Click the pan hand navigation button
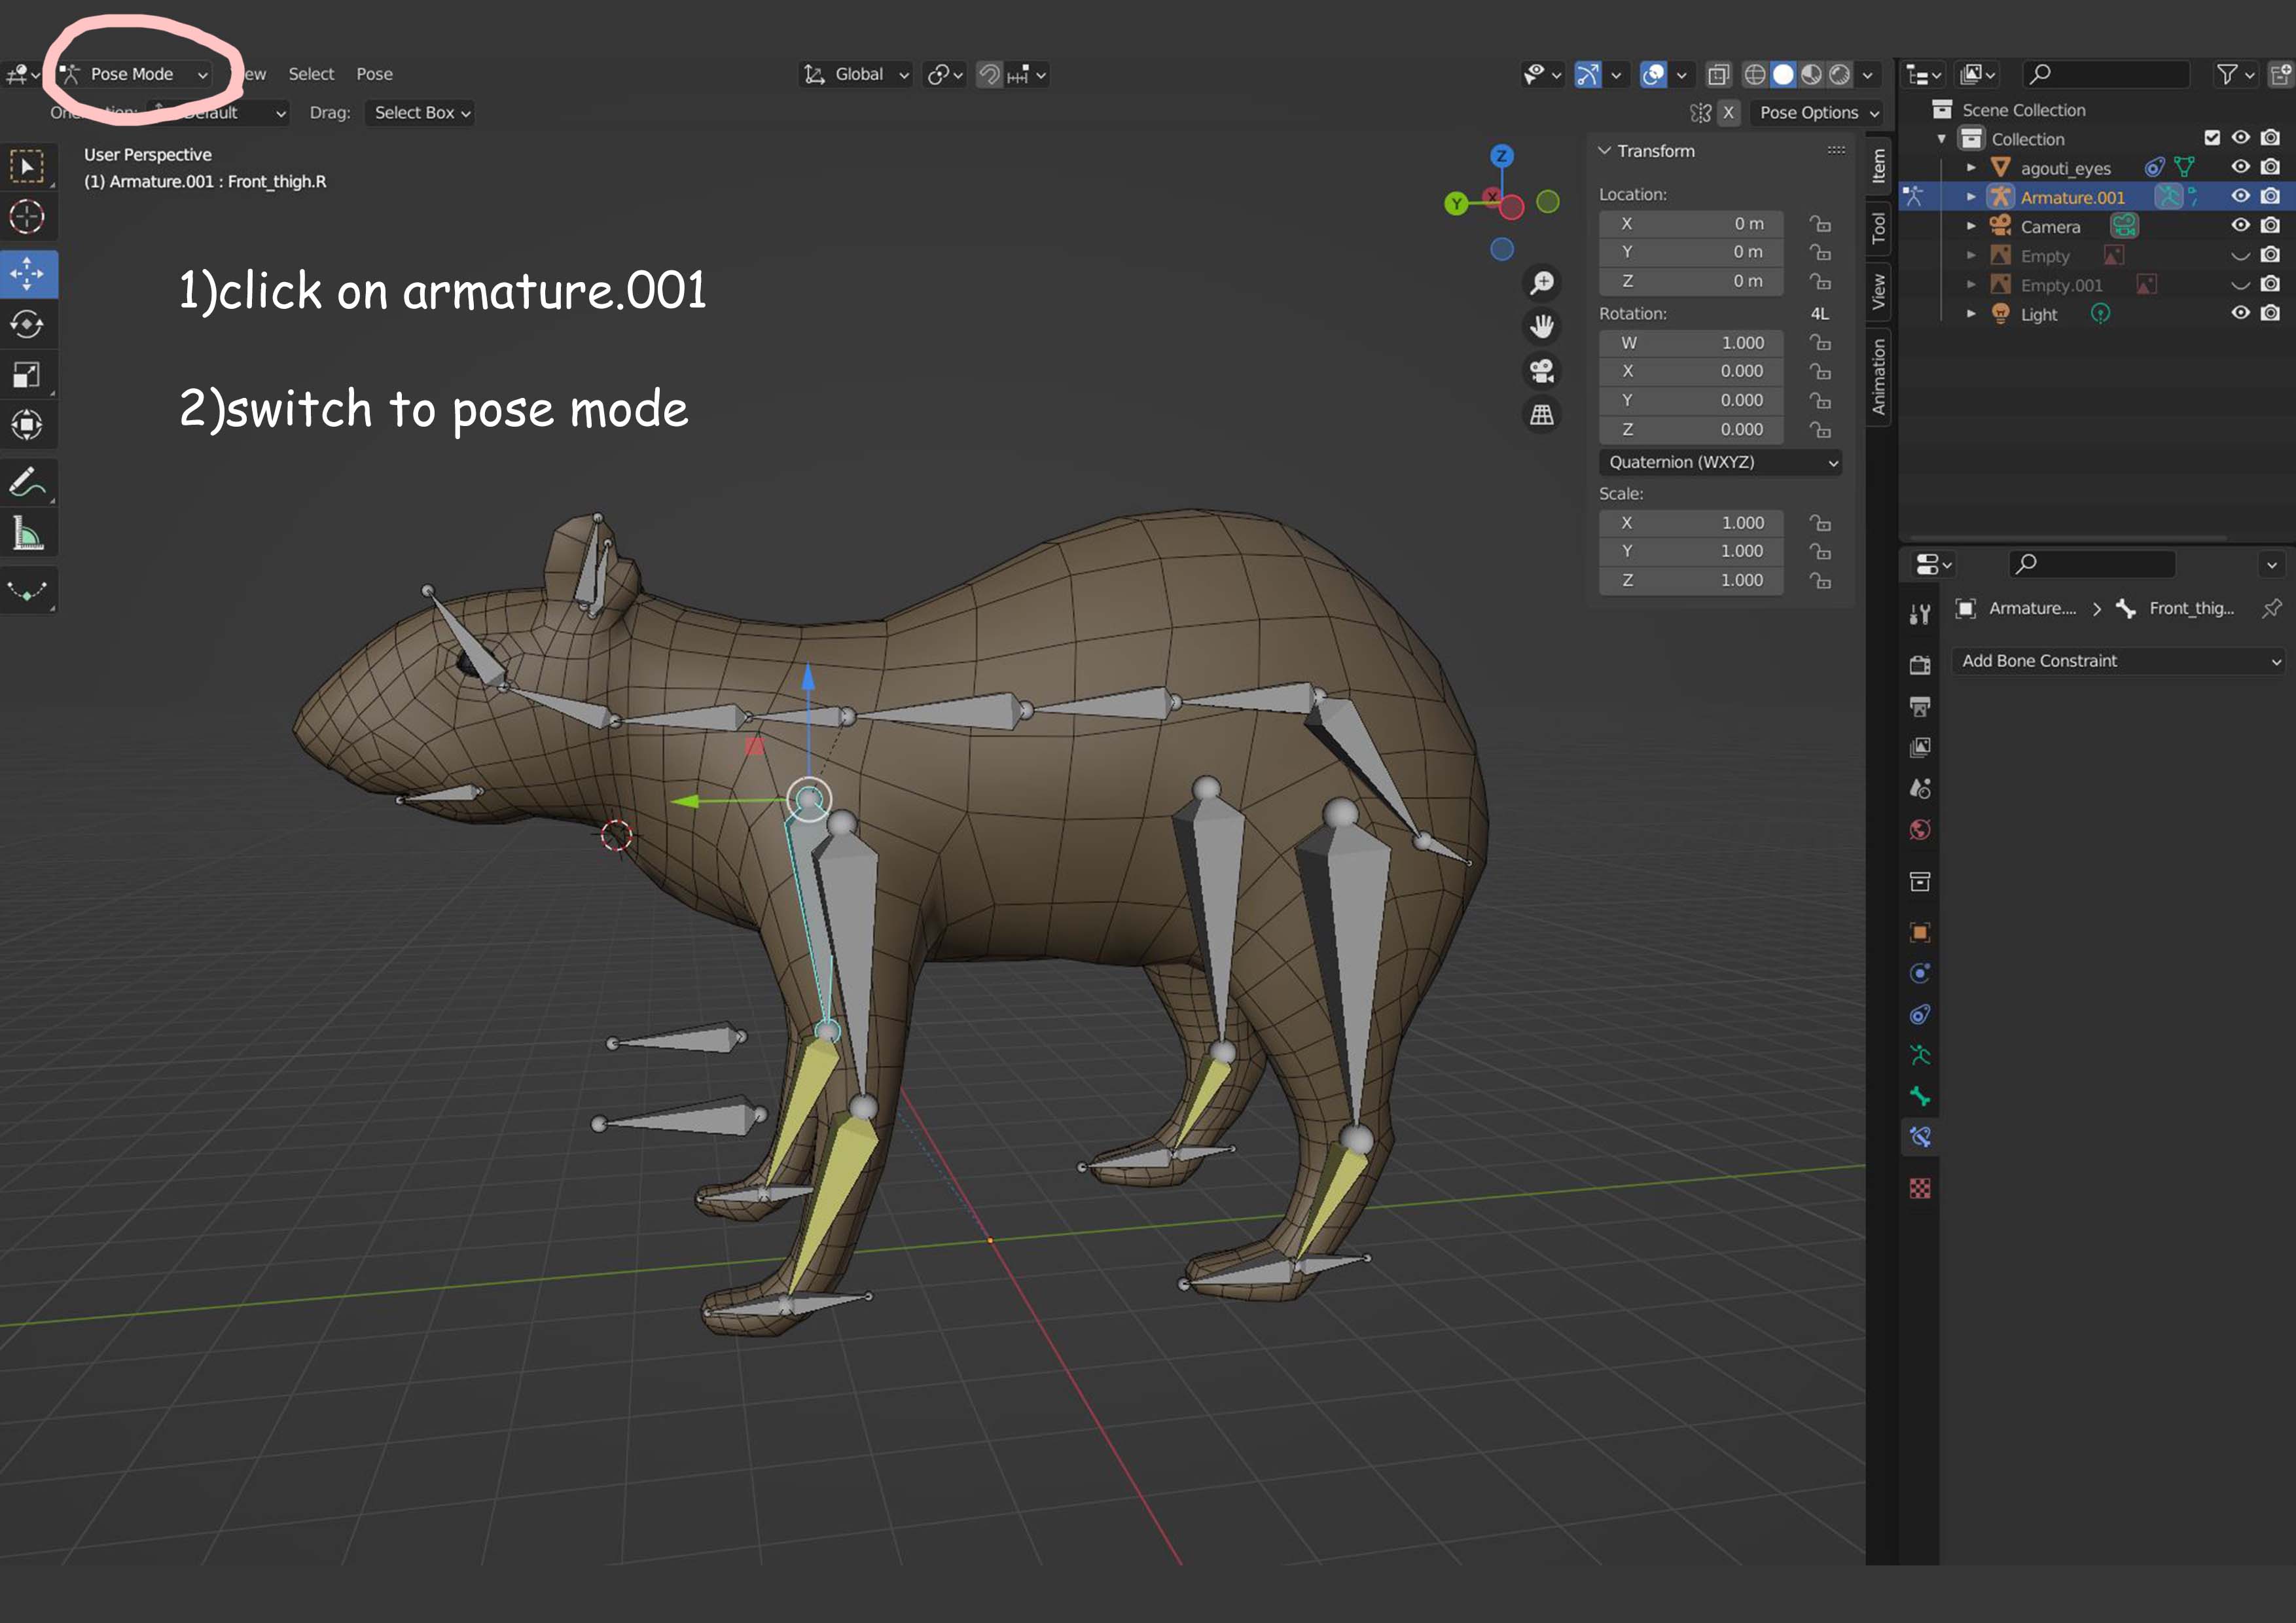The height and width of the screenshot is (1623, 2296). pyautogui.click(x=1542, y=327)
